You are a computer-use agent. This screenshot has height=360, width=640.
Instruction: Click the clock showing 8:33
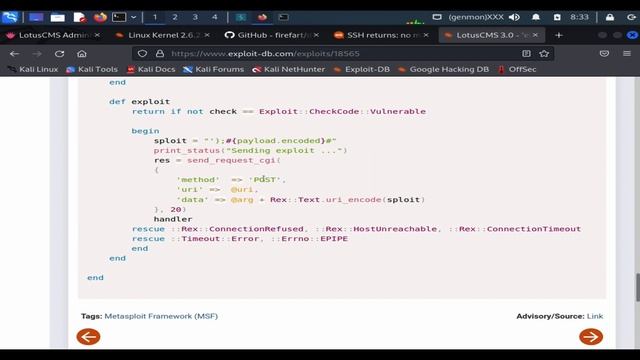pos(579,17)
